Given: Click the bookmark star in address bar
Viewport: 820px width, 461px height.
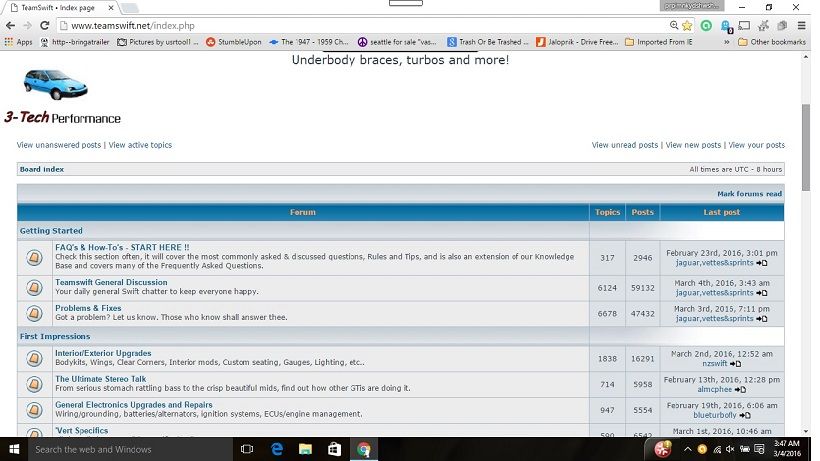Looking at the screenshot, I should (688, 25).
